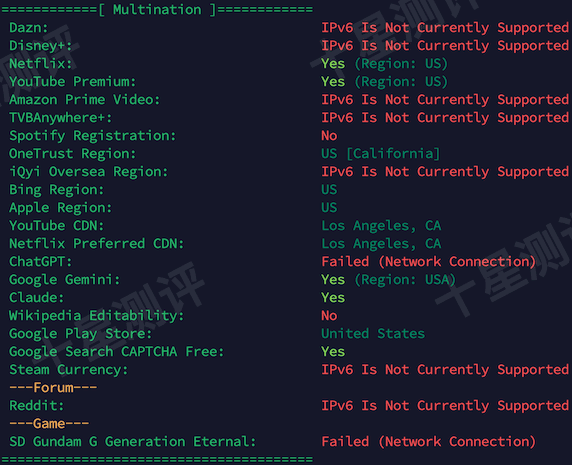Click Wikipedia Editability's No result
The image size is (572, 465).
(329, 315)
